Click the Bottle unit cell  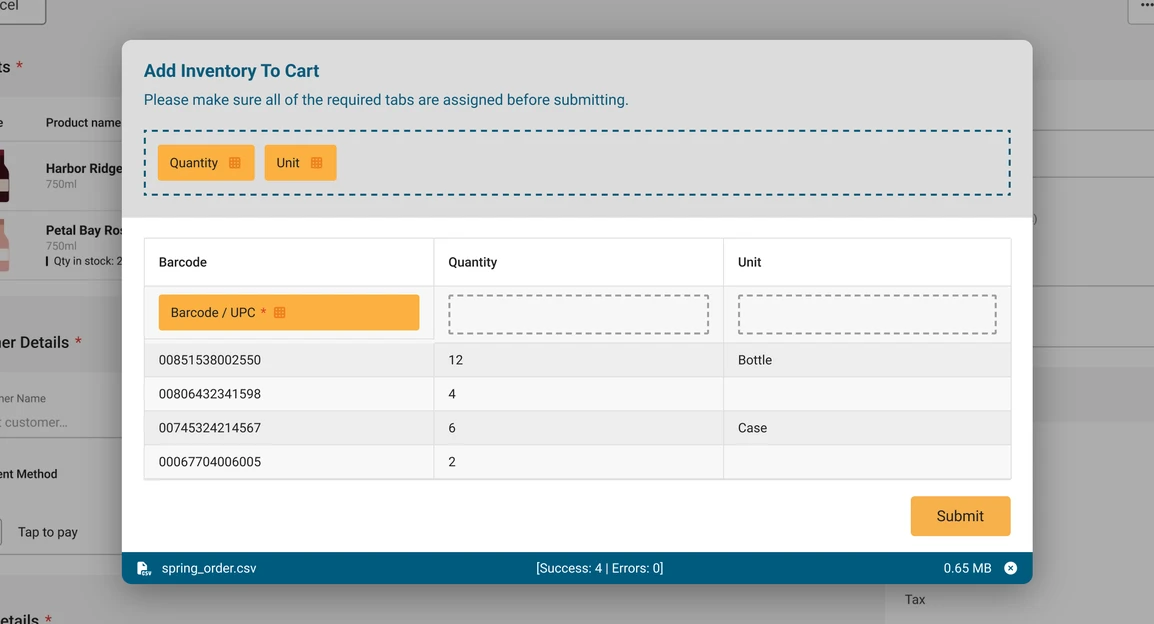(x=867, y=360)
